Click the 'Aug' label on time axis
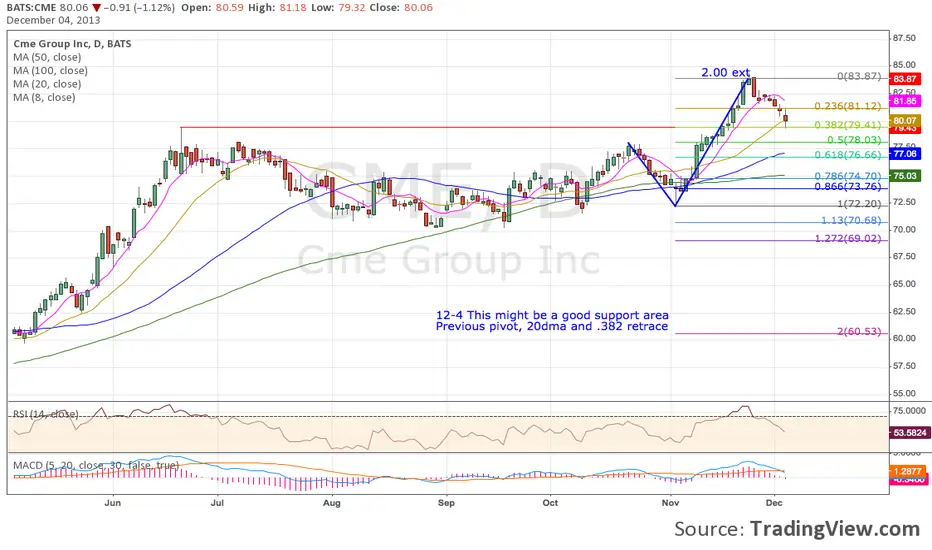The width and height of the screenshot is (932, 550). (x=332, y=503)
